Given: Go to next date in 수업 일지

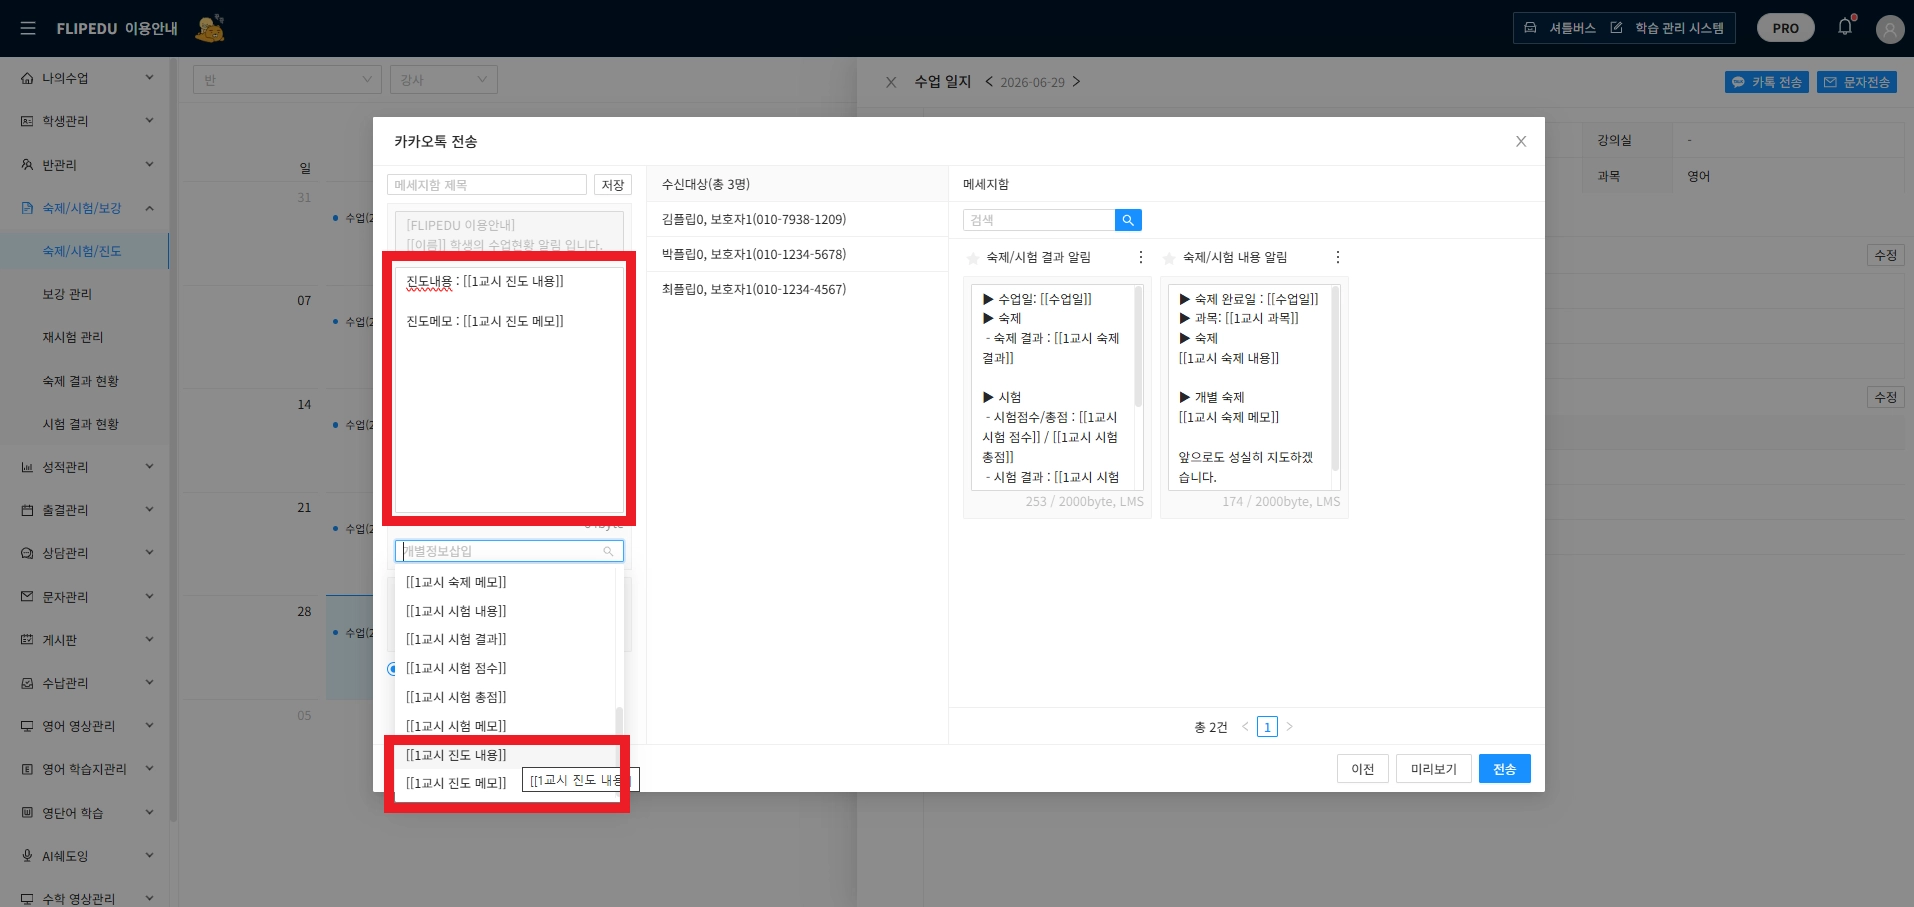Looking at the screenshot, I should pos(1076,82).
